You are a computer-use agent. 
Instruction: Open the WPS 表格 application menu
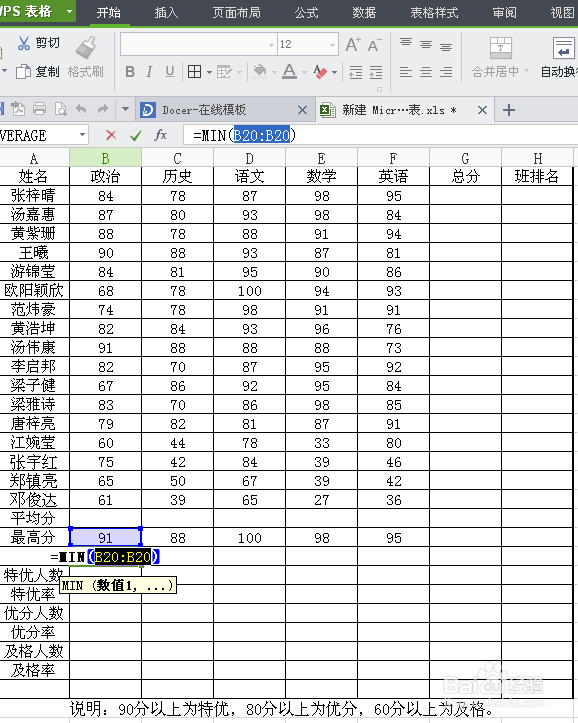pos(37,11)
